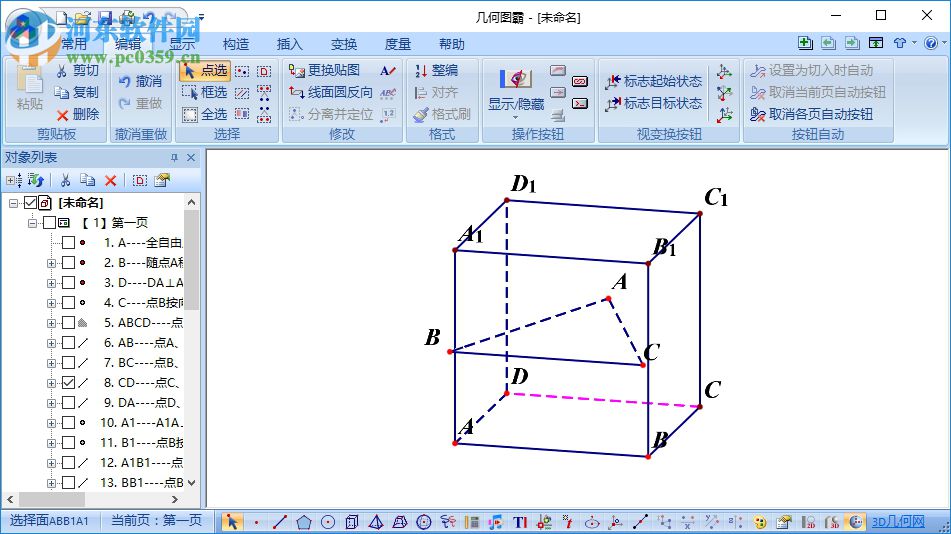The image size is (951, 534).
Task: Click 取消各页自动按钮
Action: (812, 114)
